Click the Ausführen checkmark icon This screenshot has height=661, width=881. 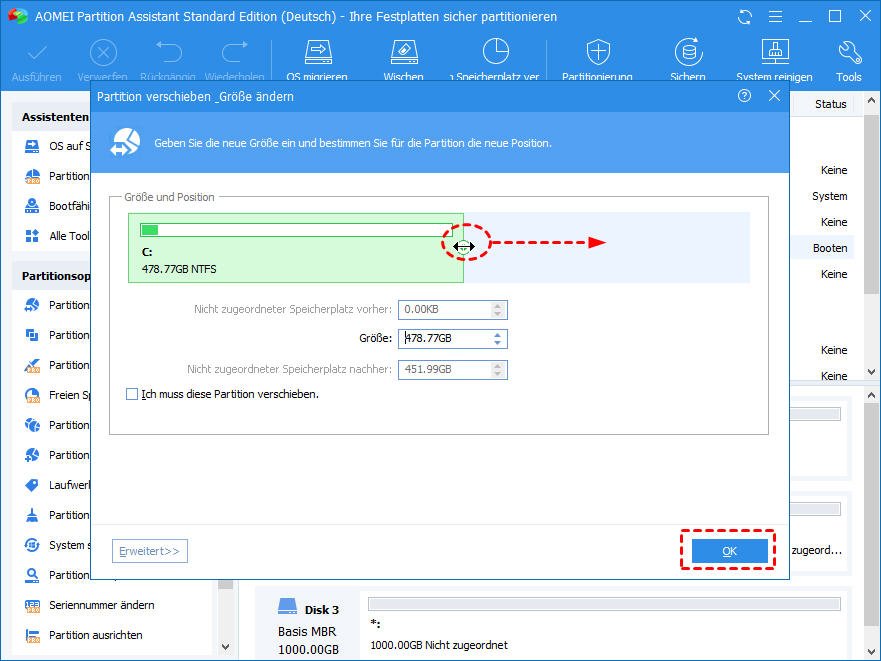[37, 53]
